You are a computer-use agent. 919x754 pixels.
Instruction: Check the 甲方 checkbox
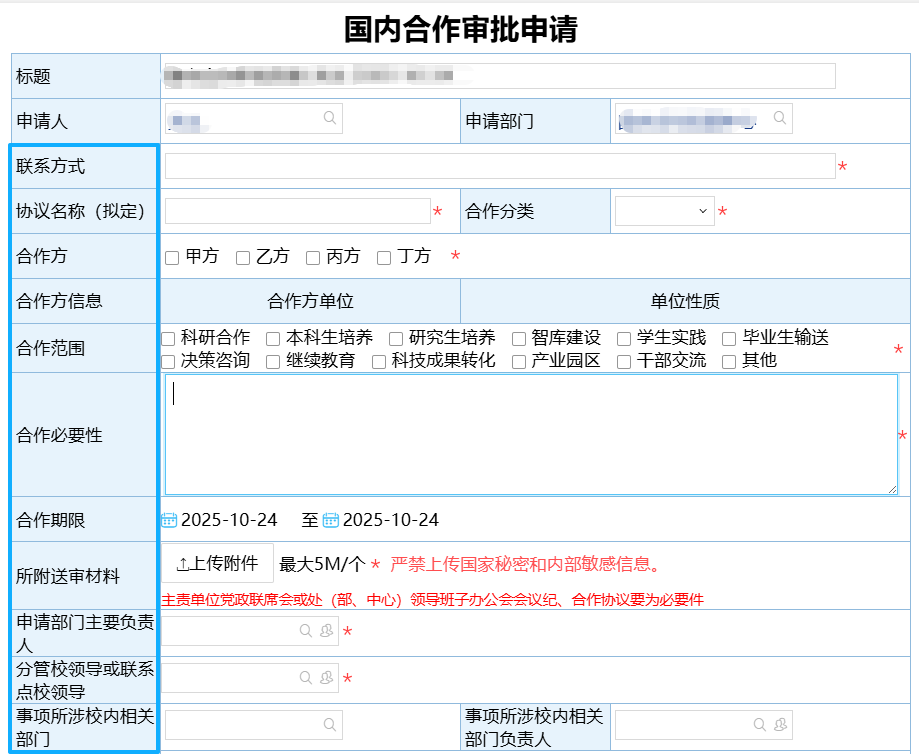[173, 258]
